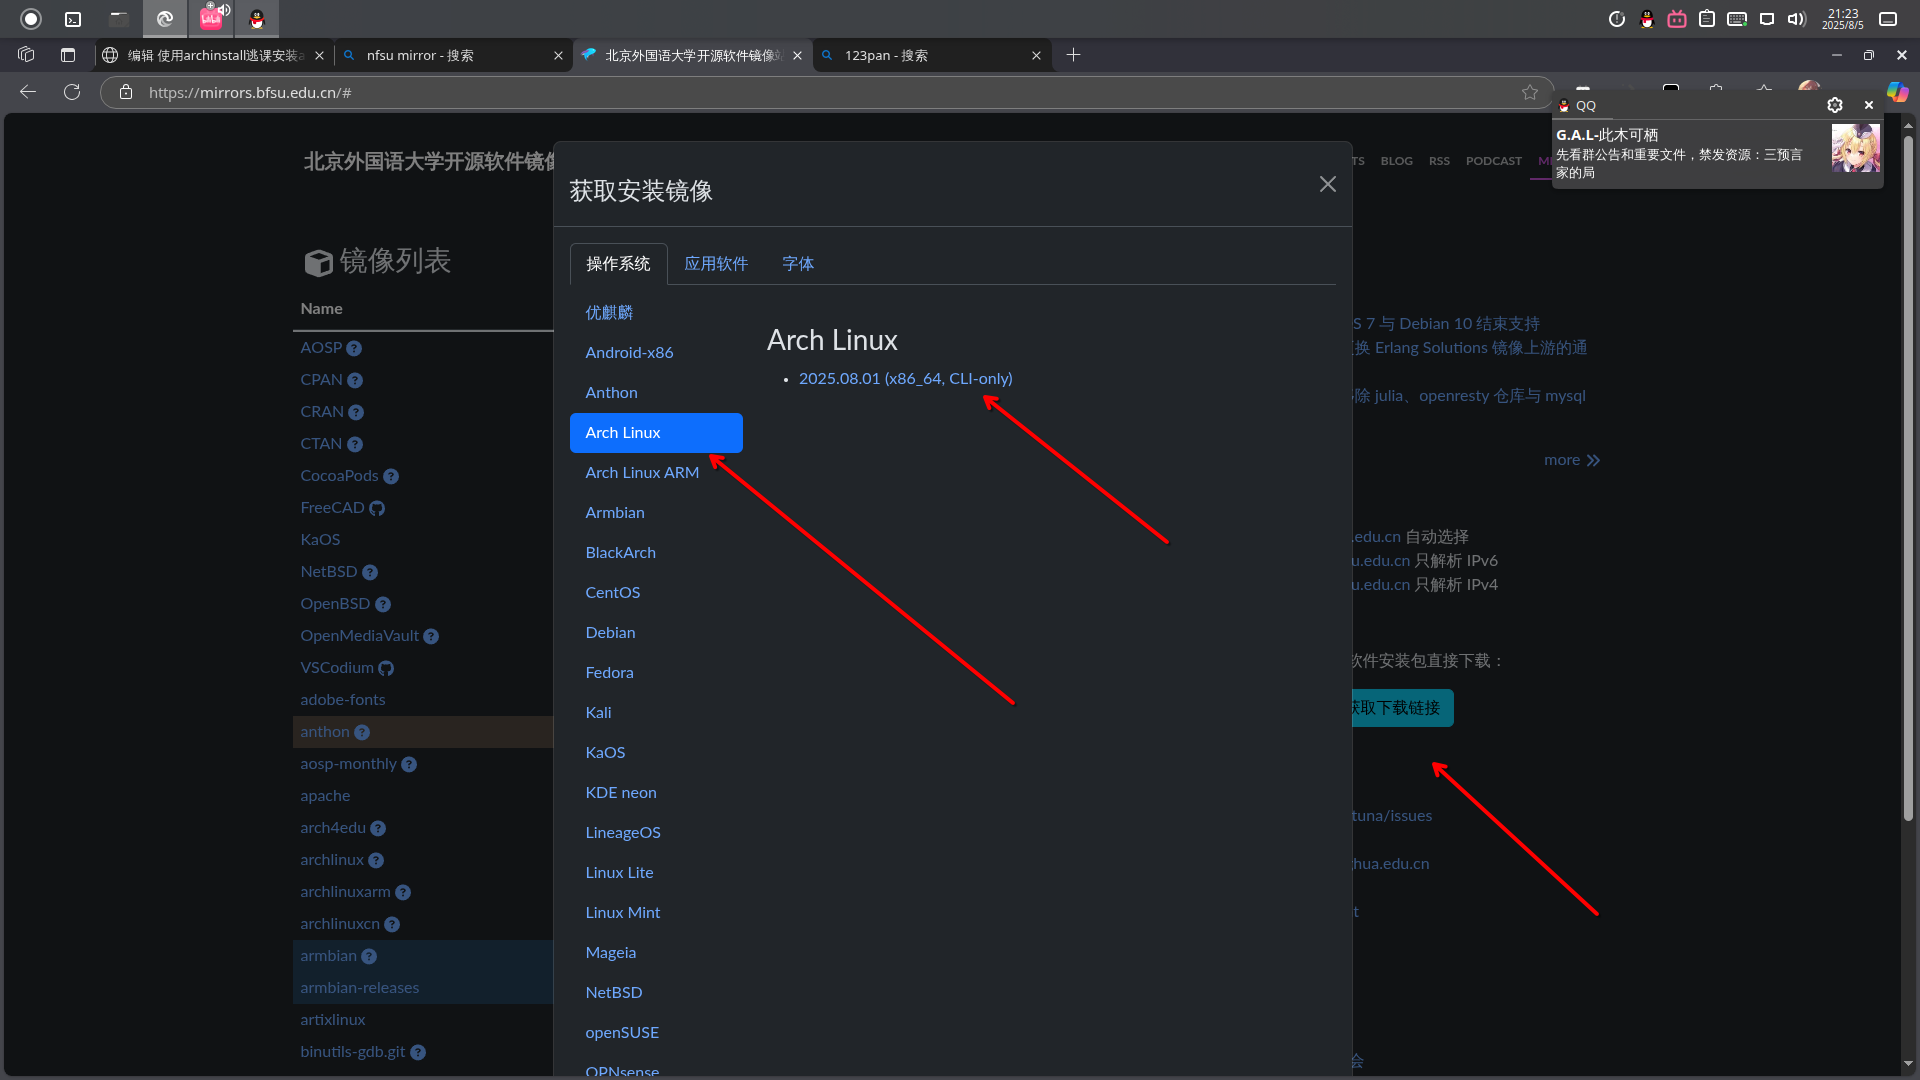Choose Fedora in the OS list

656,673
